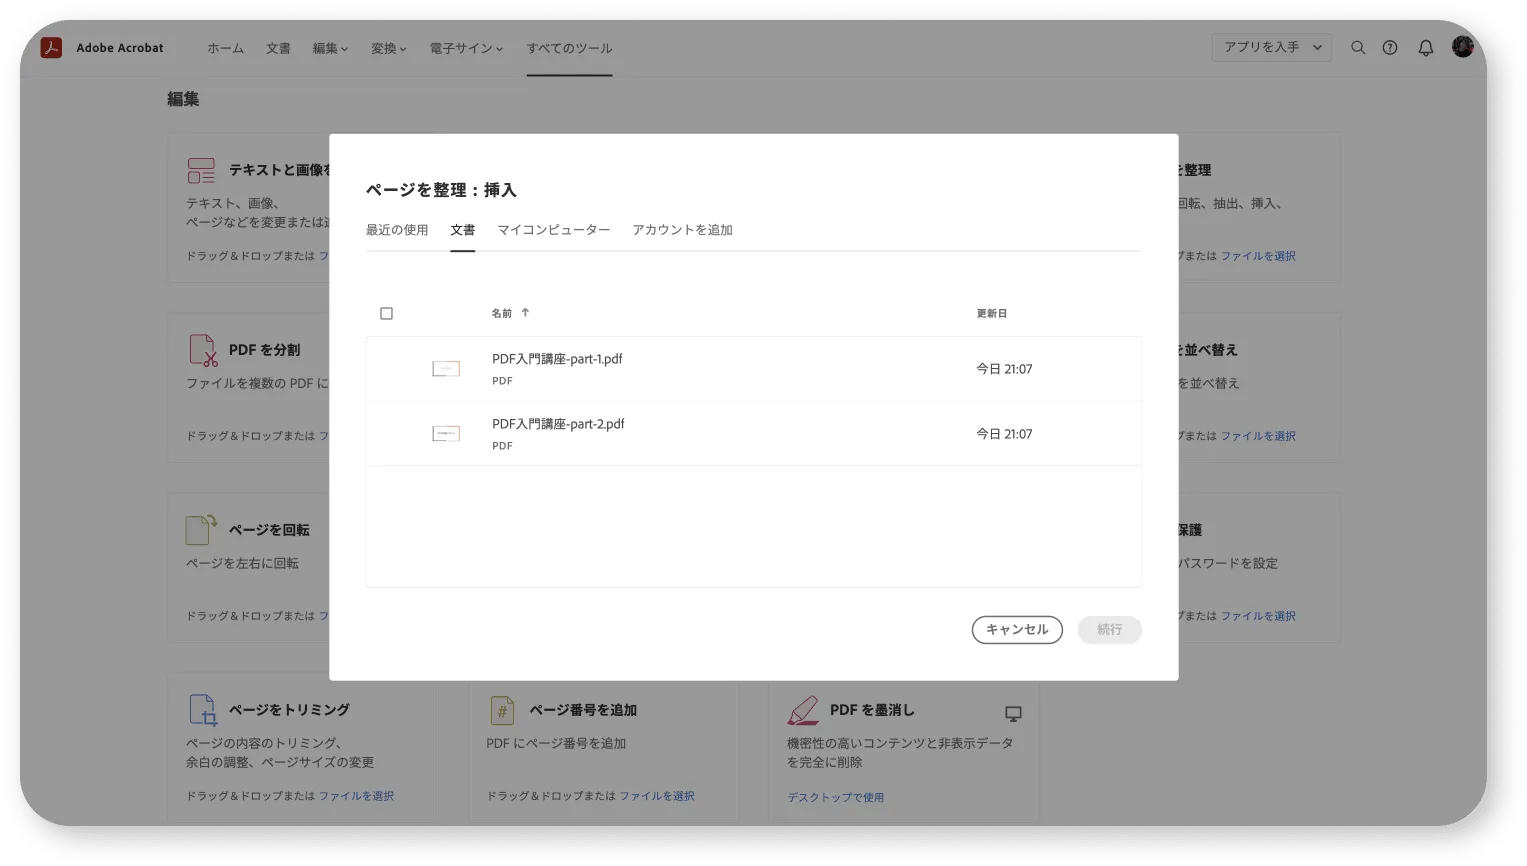
Task: Click the キャンセル button
Action: coord(1017,629)
